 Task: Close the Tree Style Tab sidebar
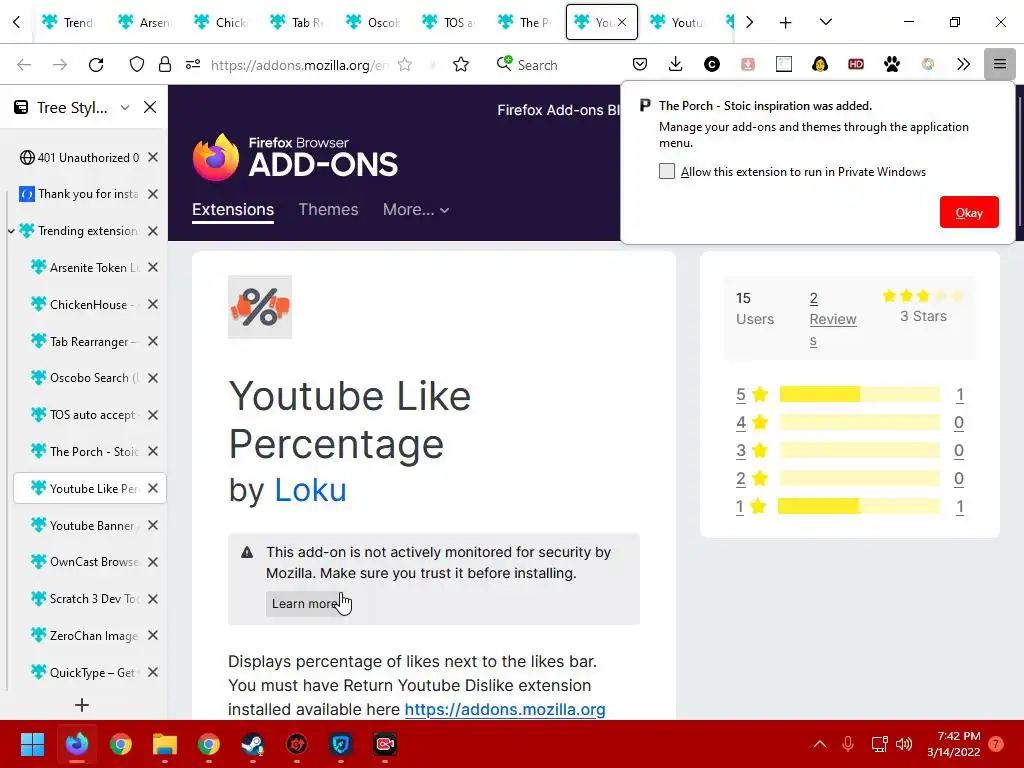(x=150, y=107)
